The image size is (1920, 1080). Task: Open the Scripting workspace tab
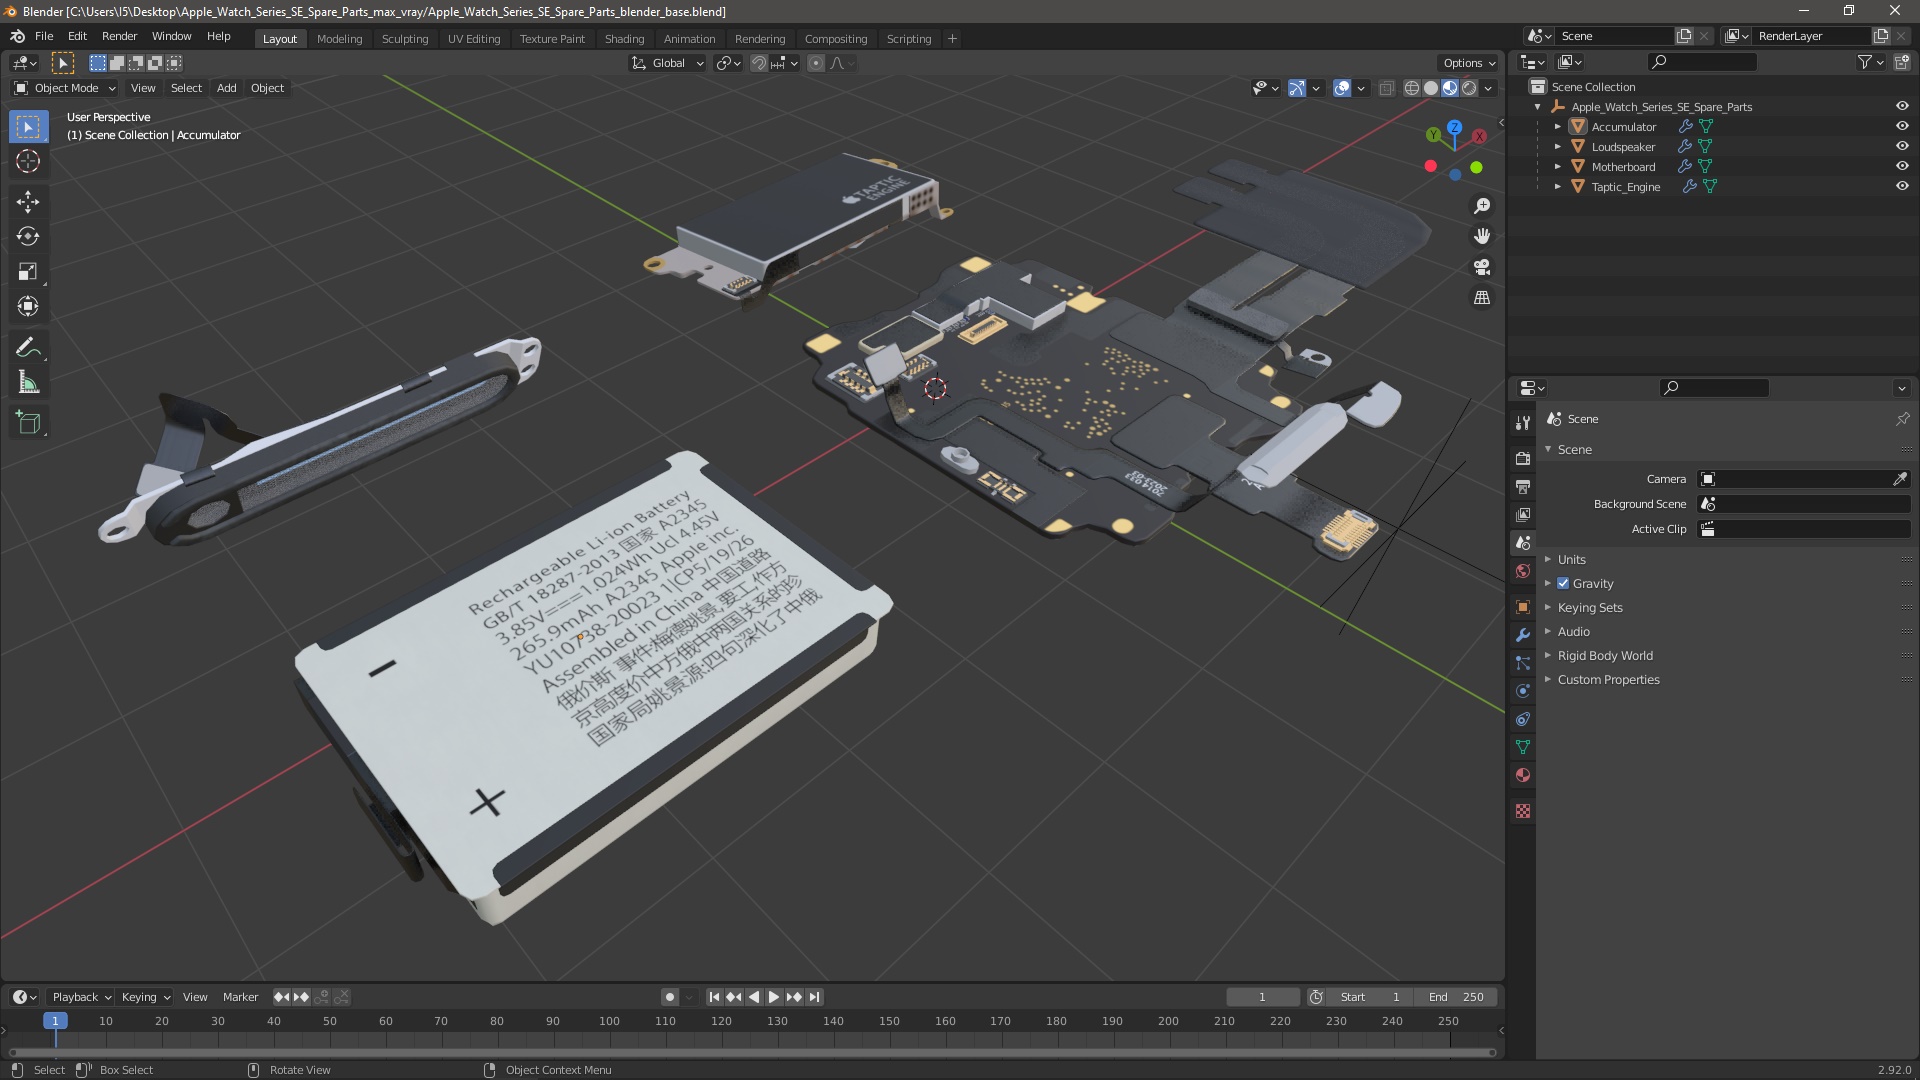[x=908, y=39]
